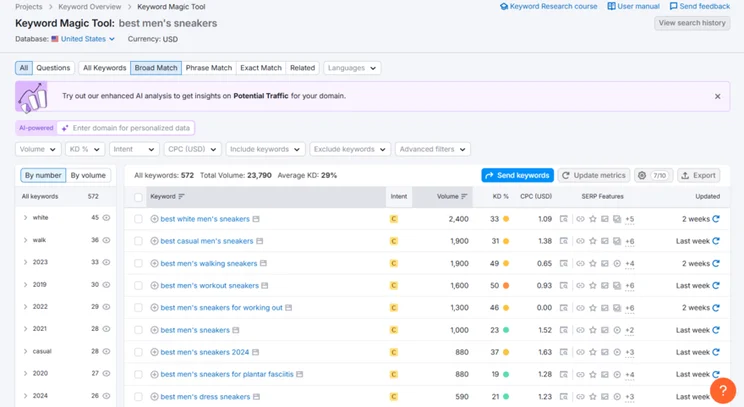Viewport: 744px width, 407px height.
Task: Refresh metrics for best men's walking sneakers row
Action: point(716,263)
